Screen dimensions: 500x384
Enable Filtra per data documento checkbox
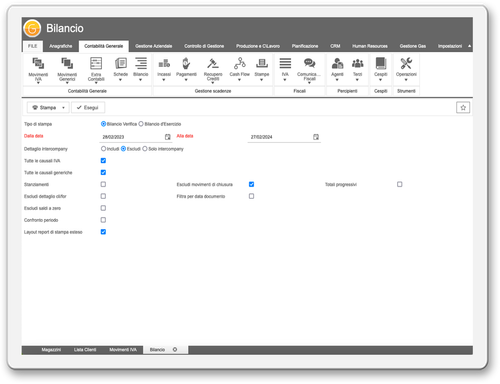[251, 196]
